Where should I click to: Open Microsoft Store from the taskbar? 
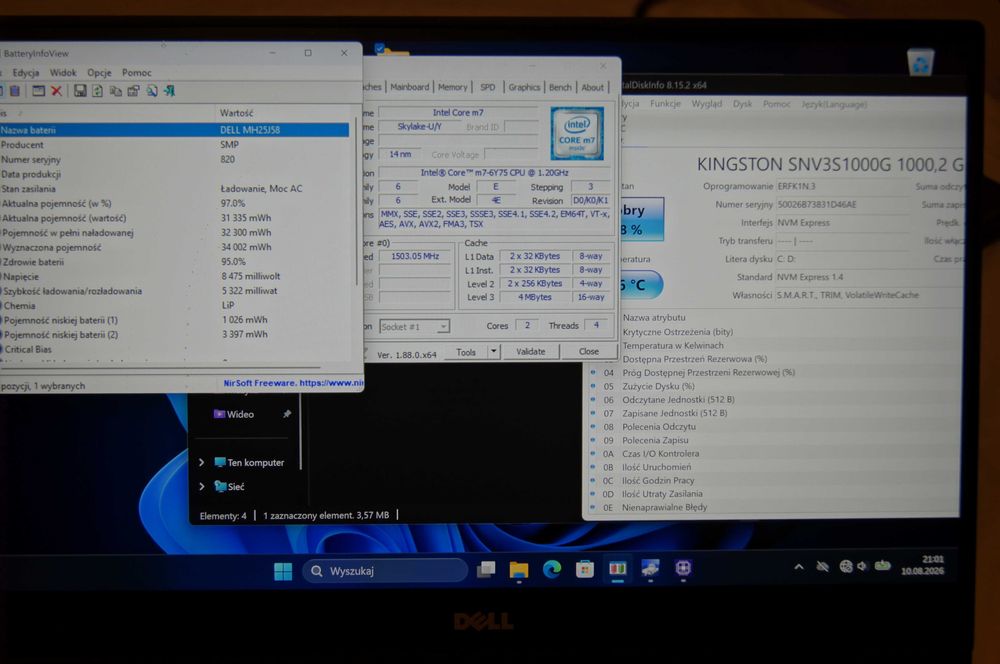pyautogui.click(x=584, y=568)
